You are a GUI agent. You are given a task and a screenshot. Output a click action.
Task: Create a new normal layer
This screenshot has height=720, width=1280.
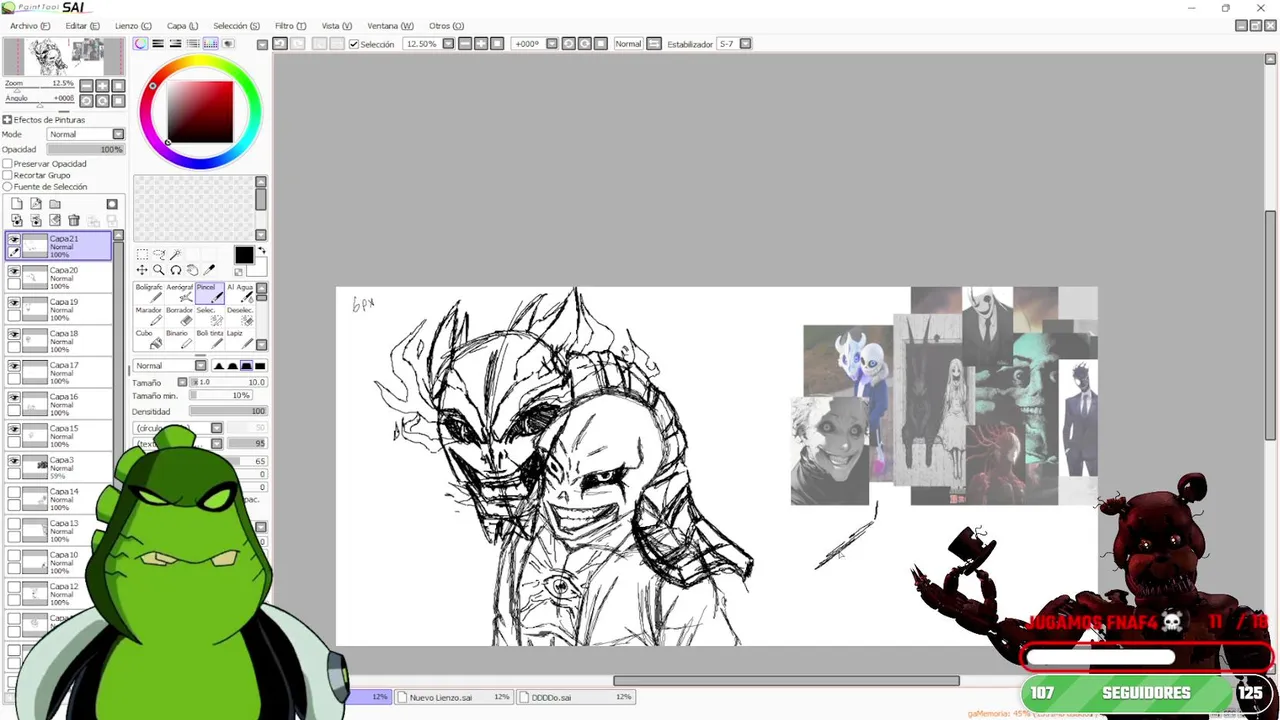click(x=17, y=203)
